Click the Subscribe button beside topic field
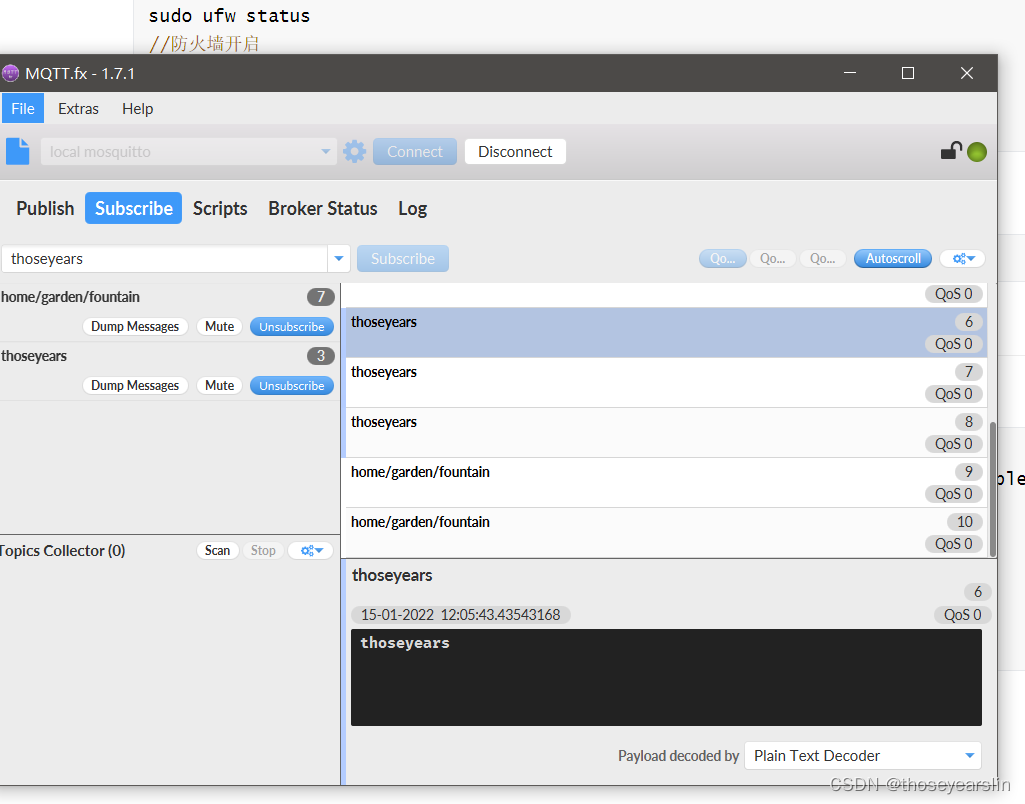1025x804 pixels. click(x=403, y=259)
